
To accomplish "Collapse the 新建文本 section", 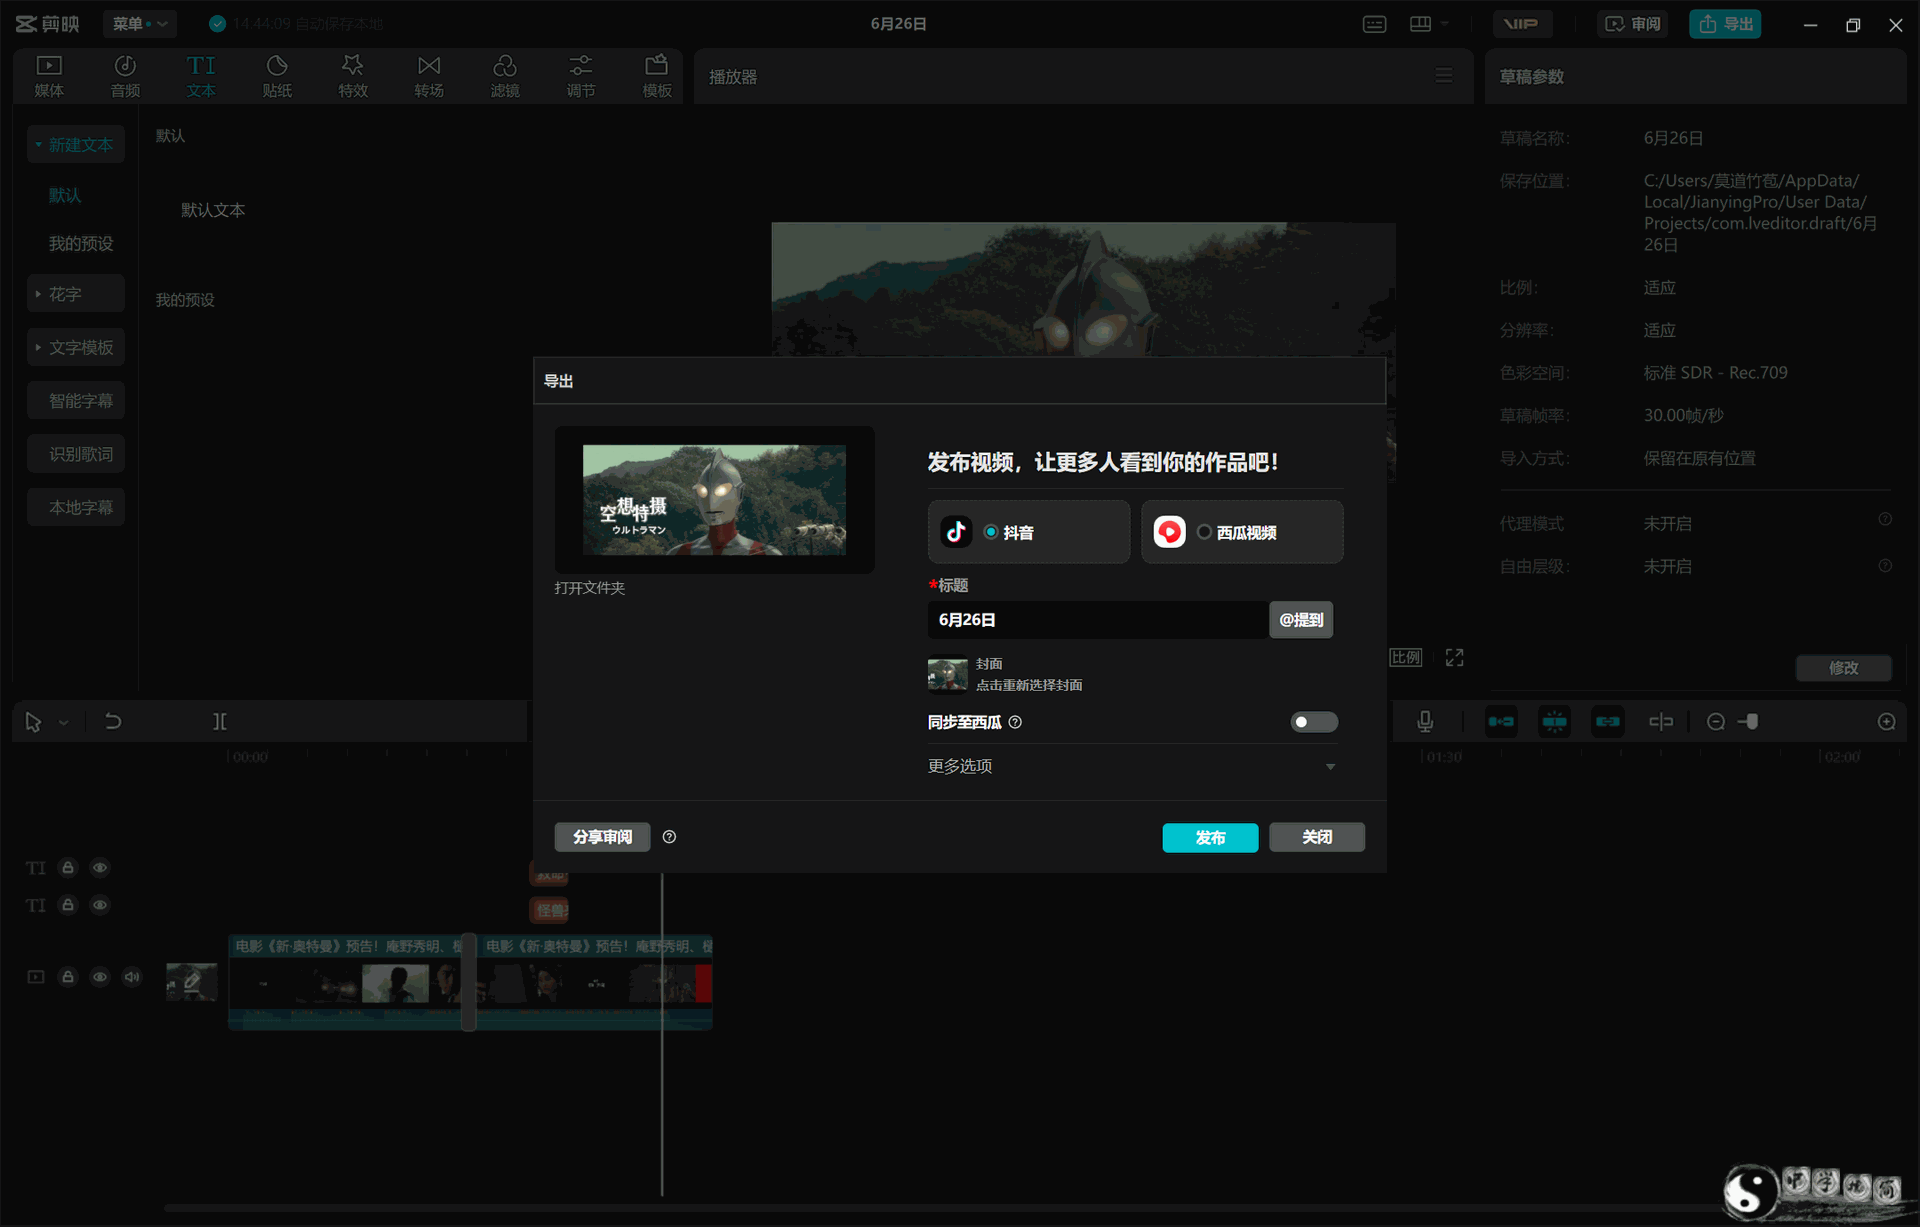I will [x=76, y=145].
